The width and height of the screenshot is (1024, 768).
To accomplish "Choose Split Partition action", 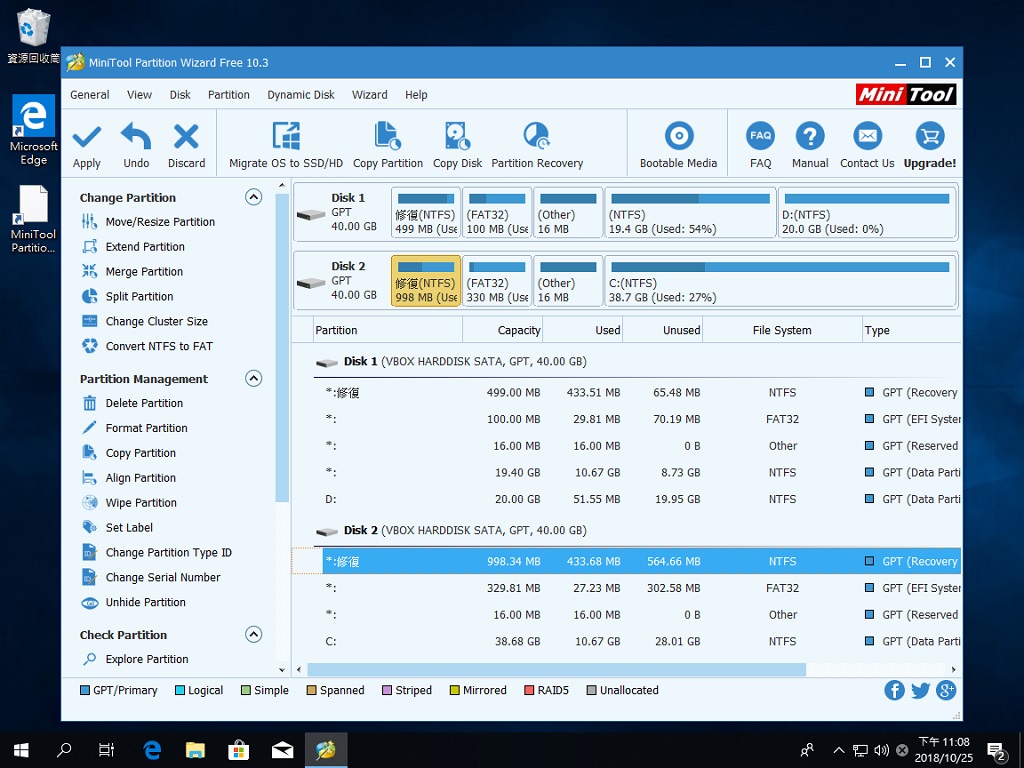I will click(139, 296).
